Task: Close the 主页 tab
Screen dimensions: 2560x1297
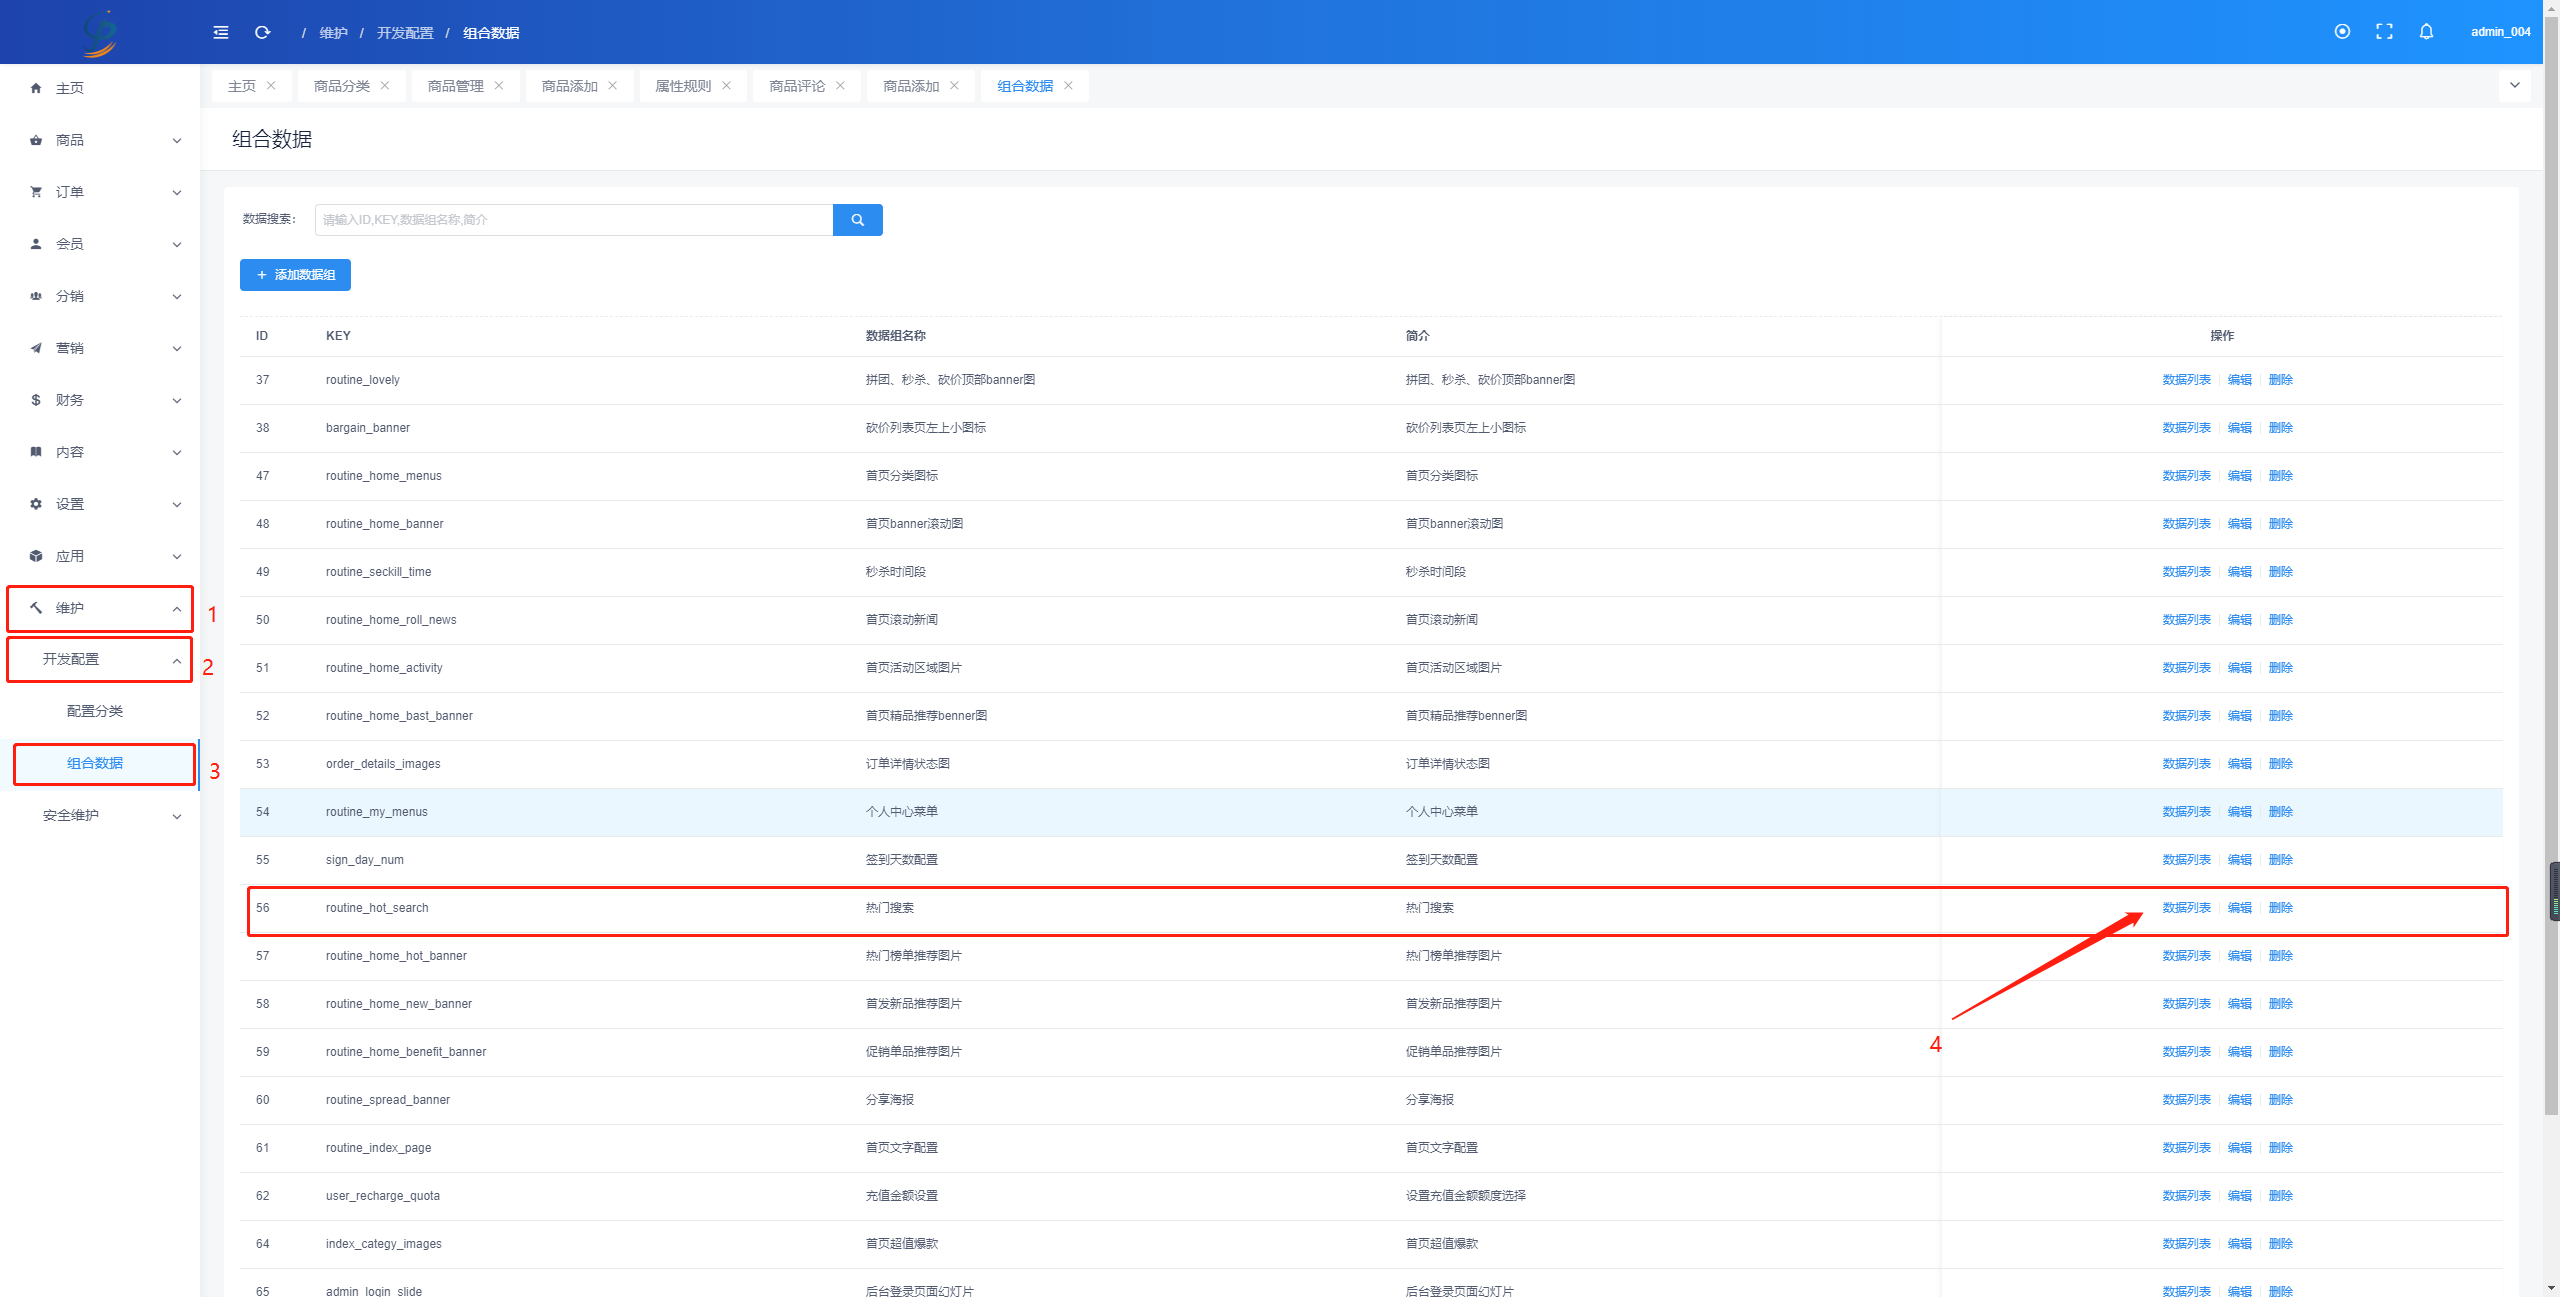Action: point(271,85)
